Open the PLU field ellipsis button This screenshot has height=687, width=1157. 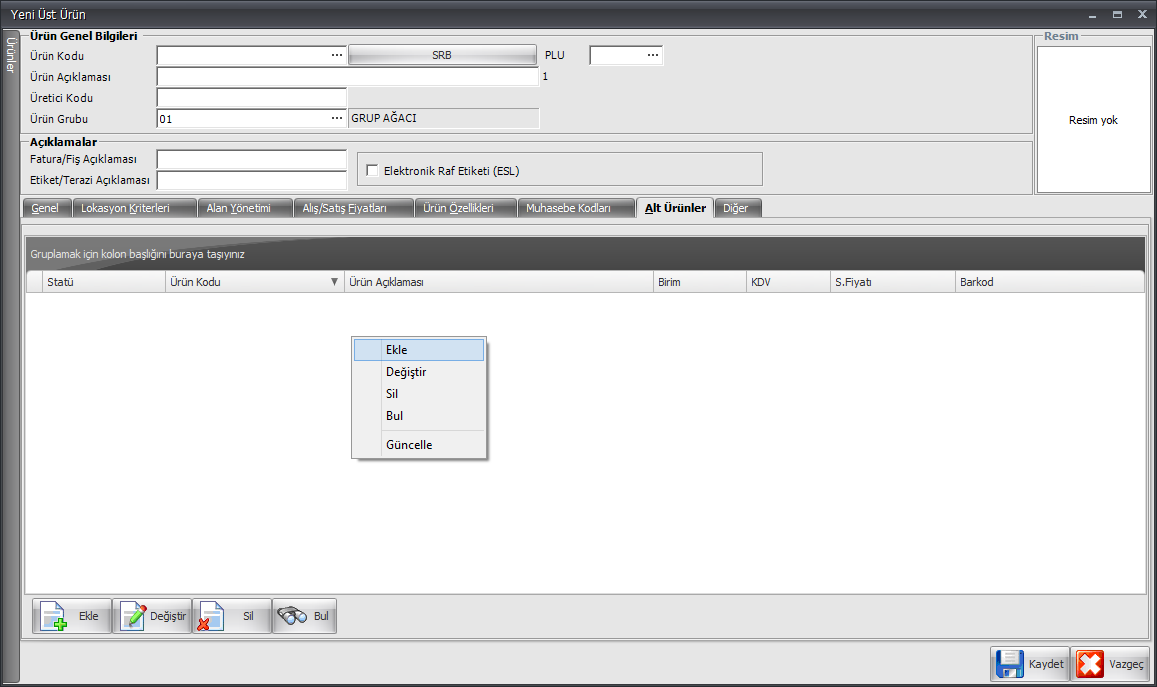pos(653,55)
